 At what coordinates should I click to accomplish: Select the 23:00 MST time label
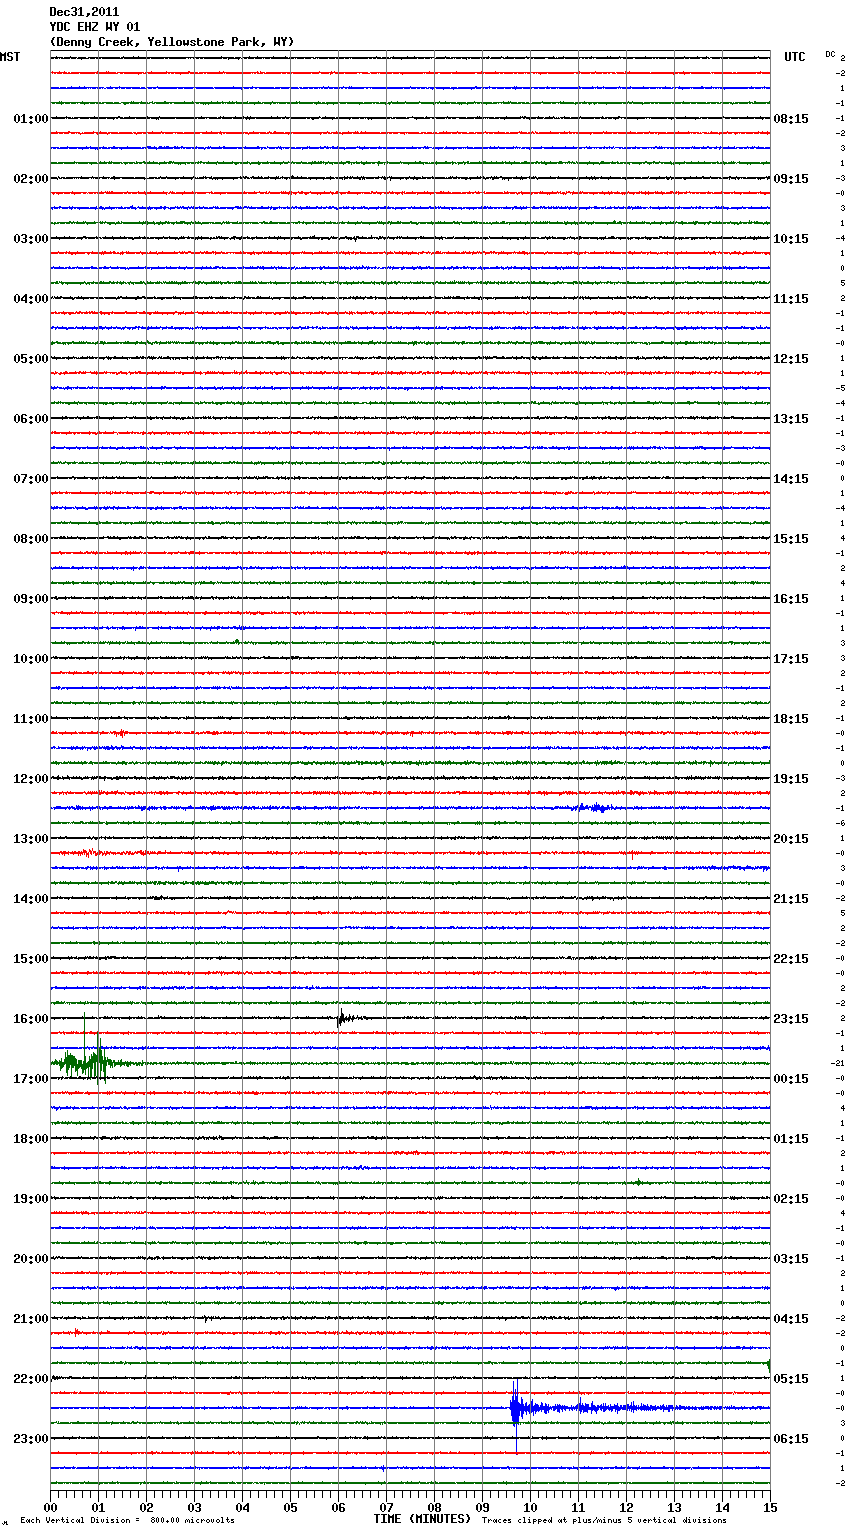31,1439
